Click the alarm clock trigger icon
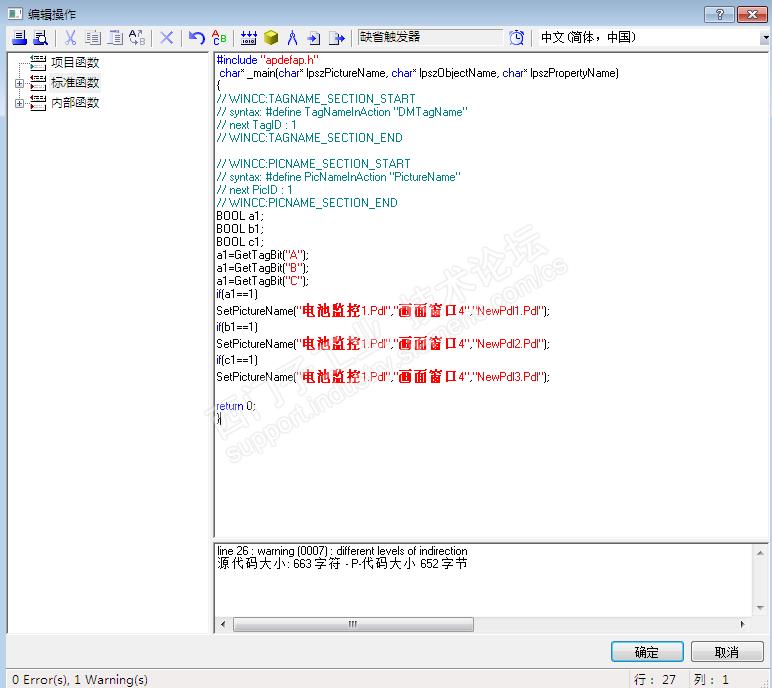 click(516, 37)
